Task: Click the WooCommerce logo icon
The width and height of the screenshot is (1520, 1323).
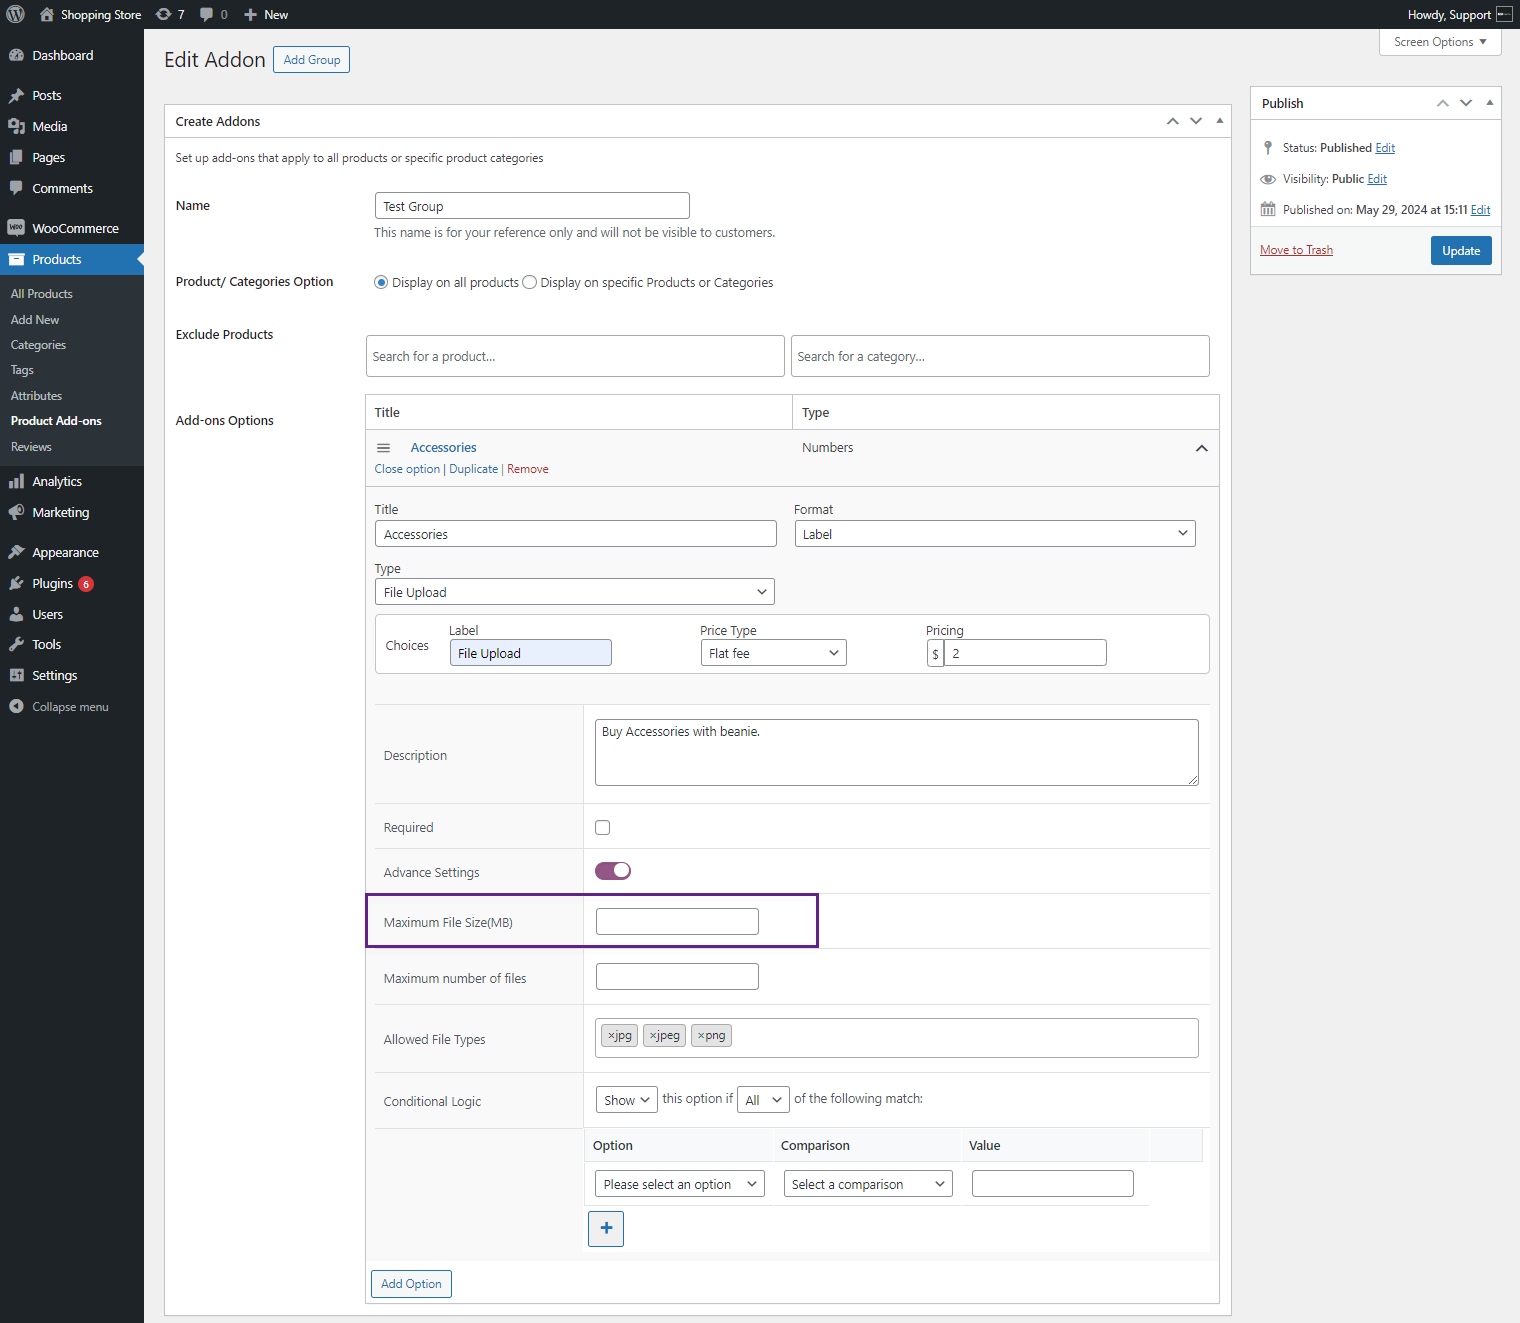Action: [x=16, y=228]
